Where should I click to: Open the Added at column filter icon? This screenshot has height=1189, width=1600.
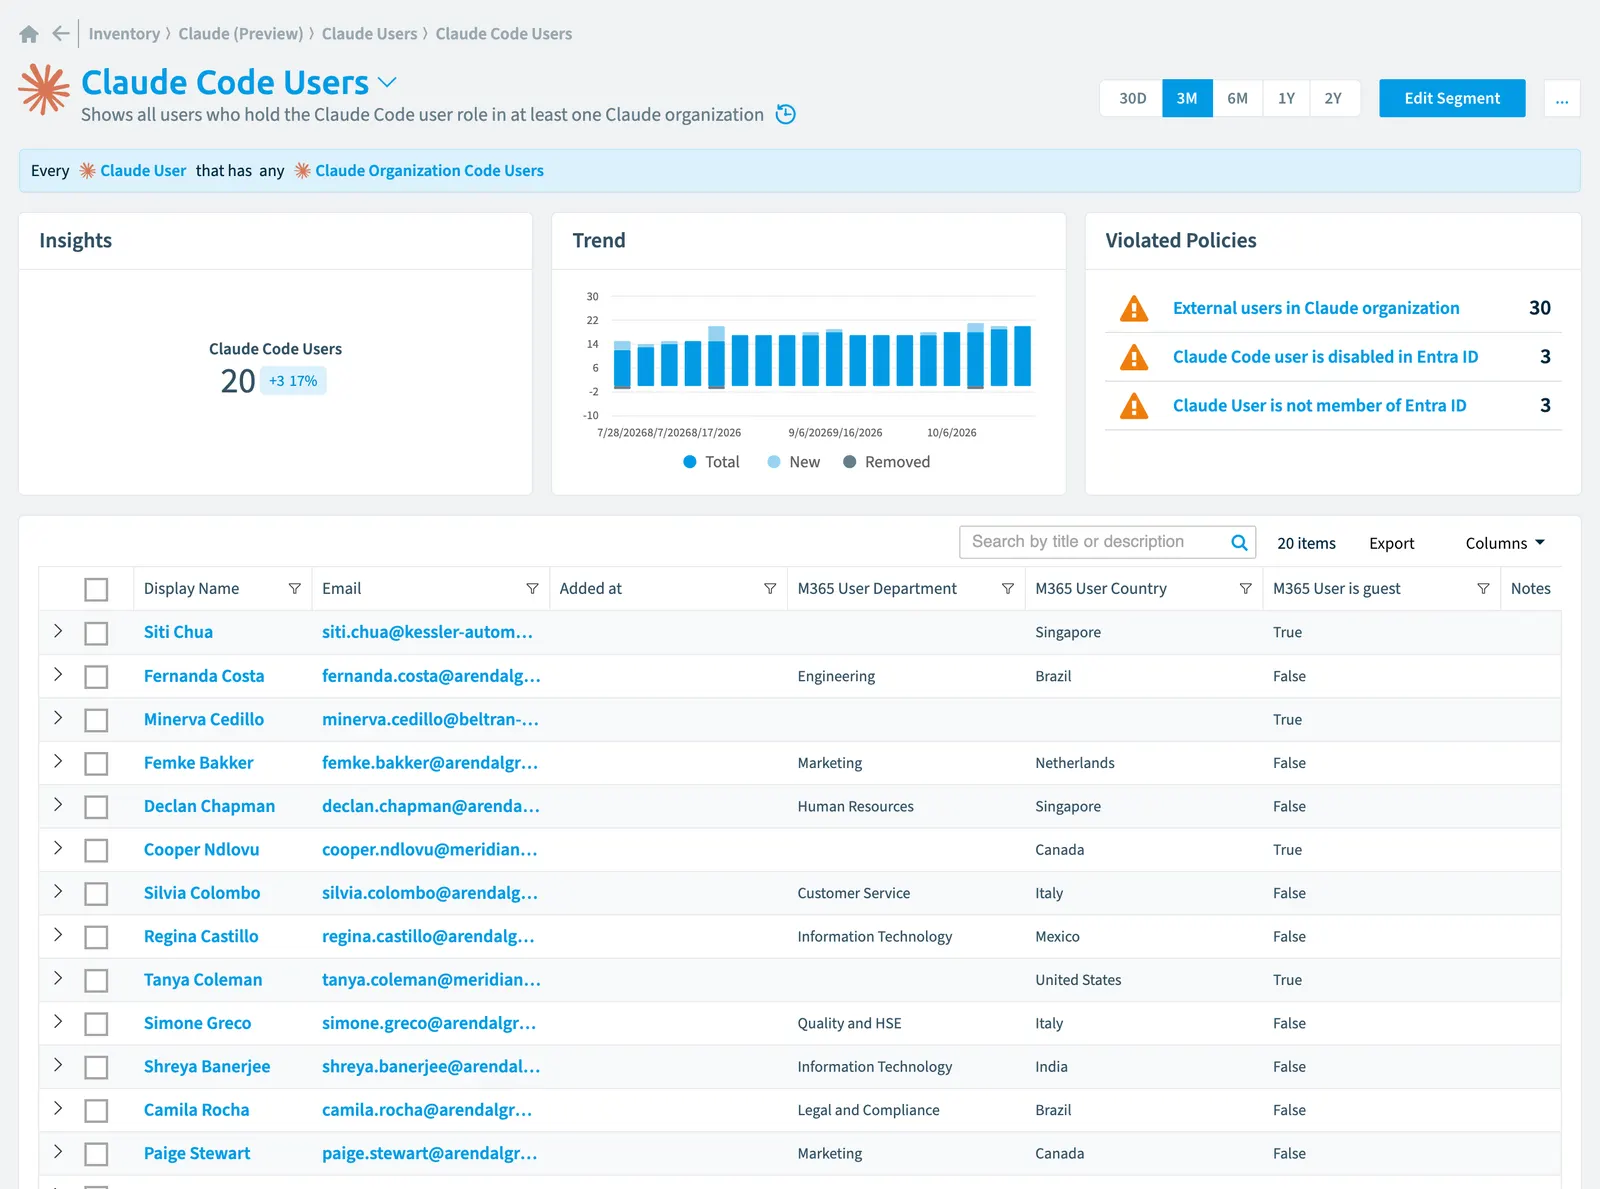[x=770, y=589]
